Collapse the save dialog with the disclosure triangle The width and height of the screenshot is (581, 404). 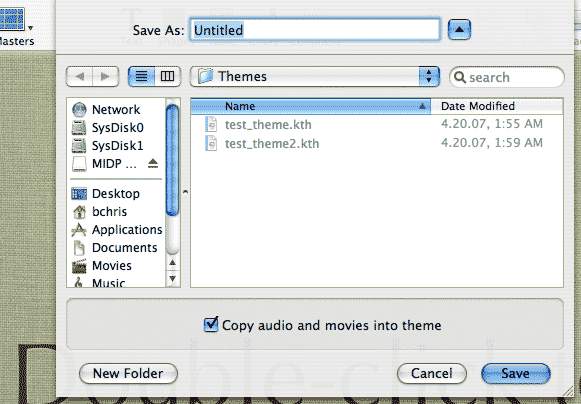pyautogui.click(x=459, y=29)
